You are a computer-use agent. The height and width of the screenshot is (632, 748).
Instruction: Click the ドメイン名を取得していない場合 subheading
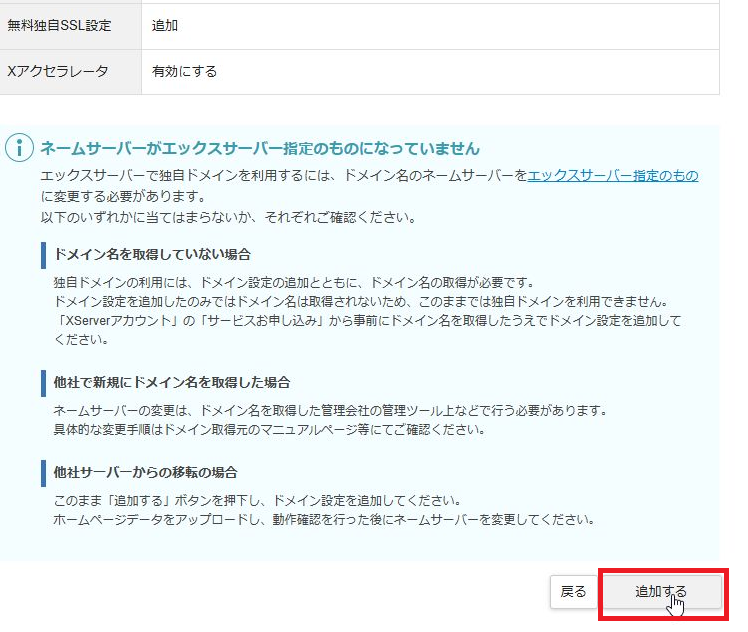pyautogui.click(x=152, y=254)
